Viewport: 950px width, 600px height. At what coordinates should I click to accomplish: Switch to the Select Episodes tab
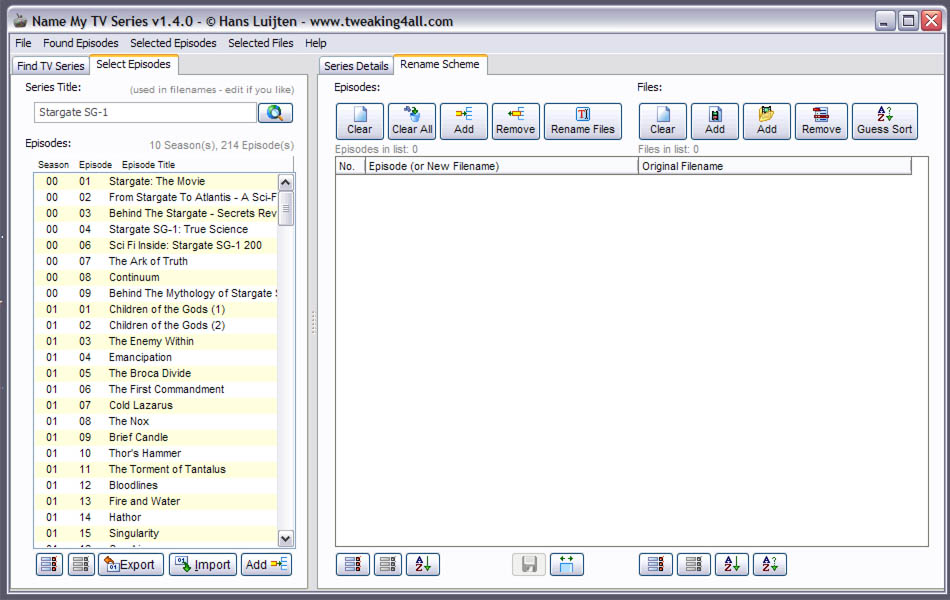pyautogui.click(x=133, y=64)
